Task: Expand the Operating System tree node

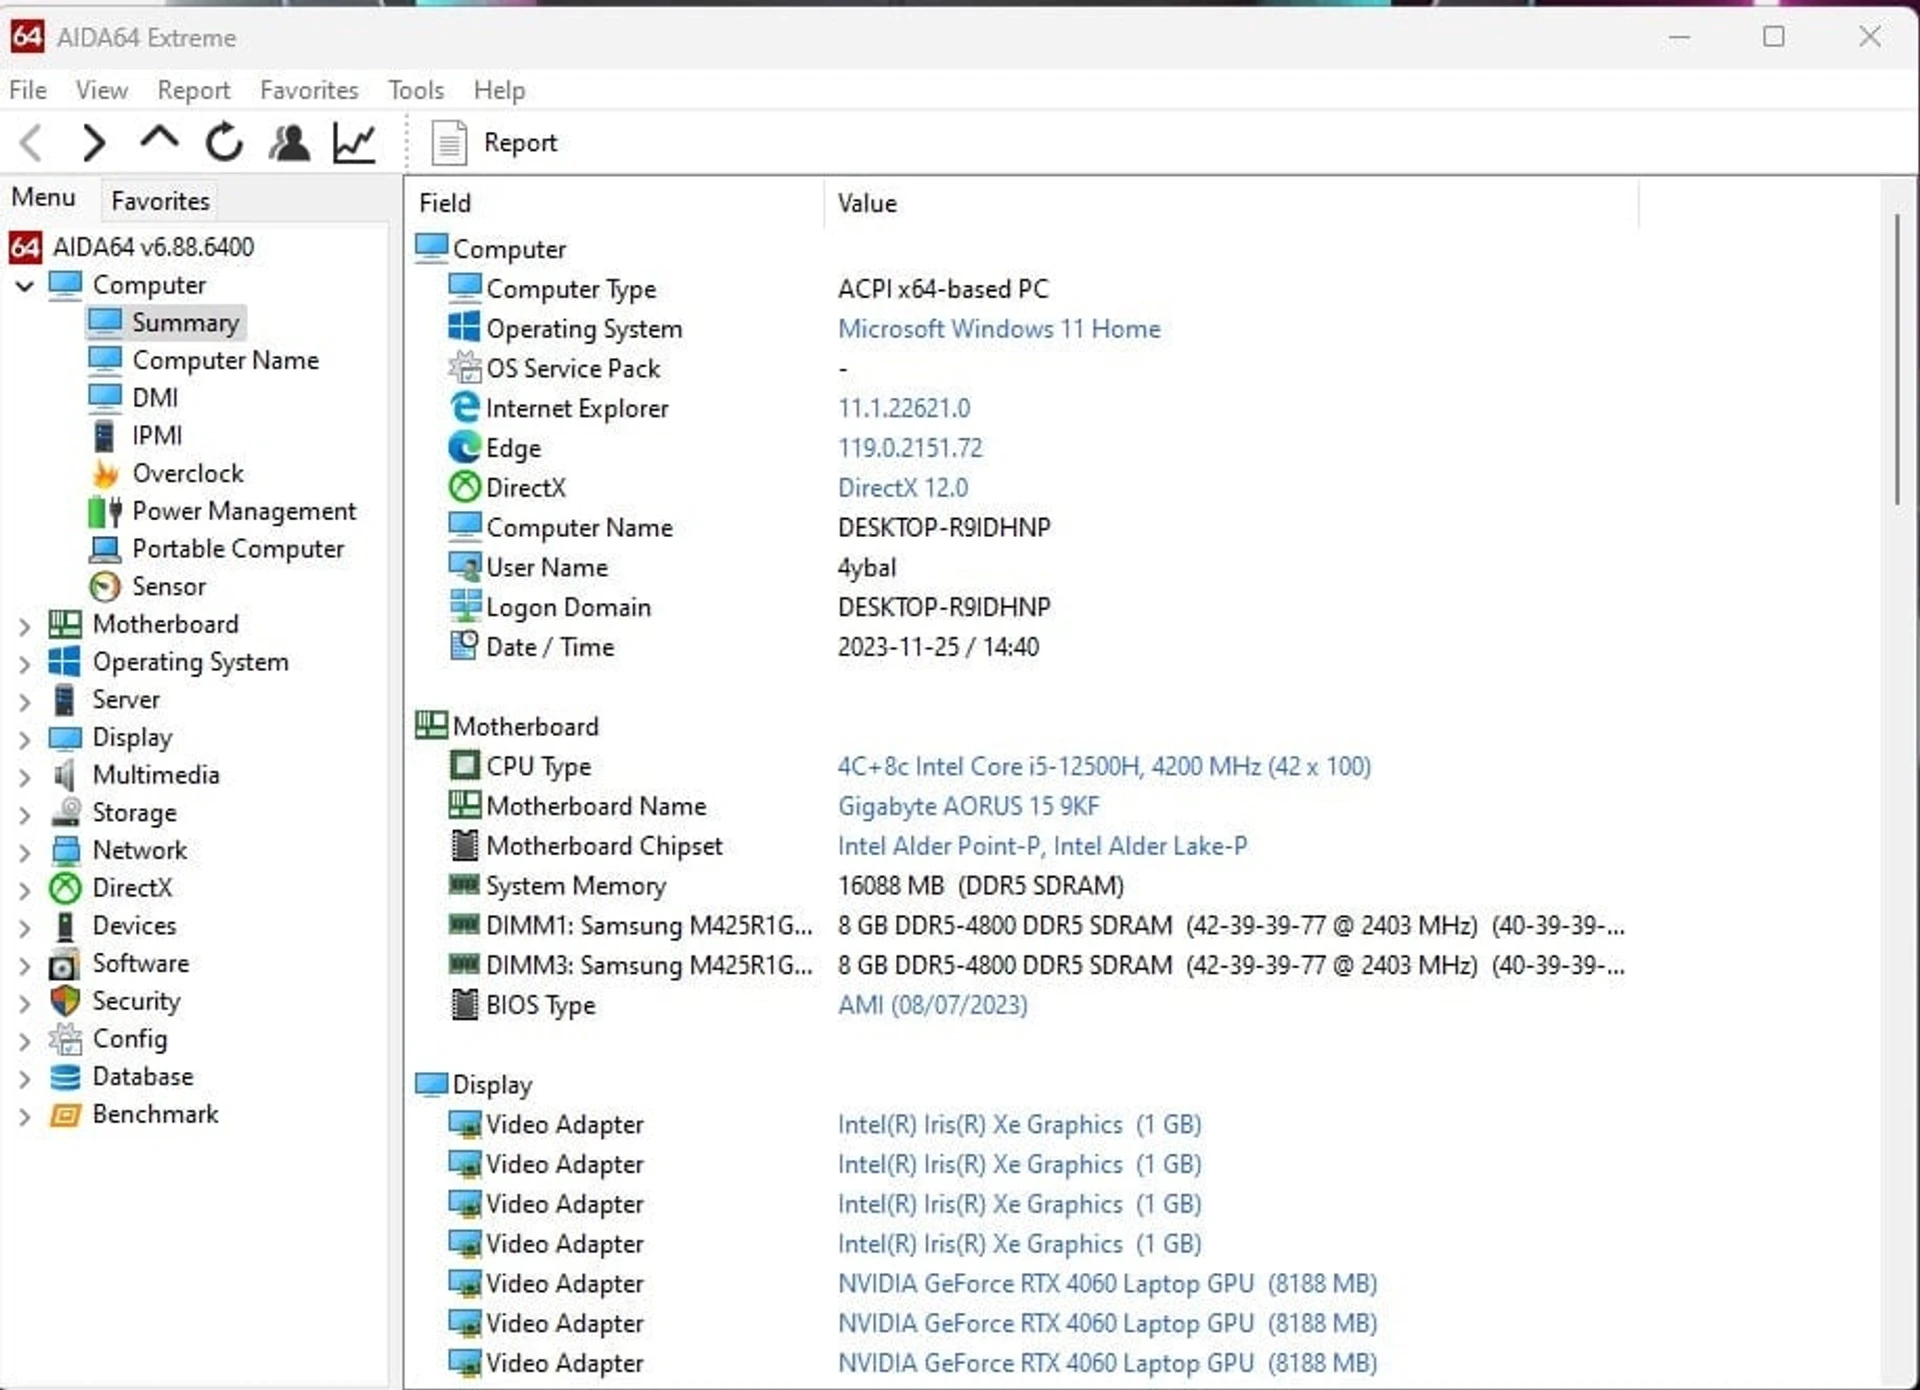Action: (25, 664)
